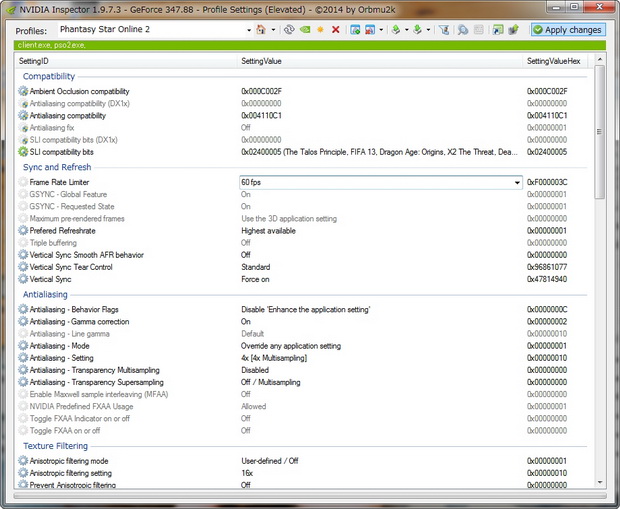Select the Triple buffering setting row
This screenshot has height=509, width=620.
(301, 243)
